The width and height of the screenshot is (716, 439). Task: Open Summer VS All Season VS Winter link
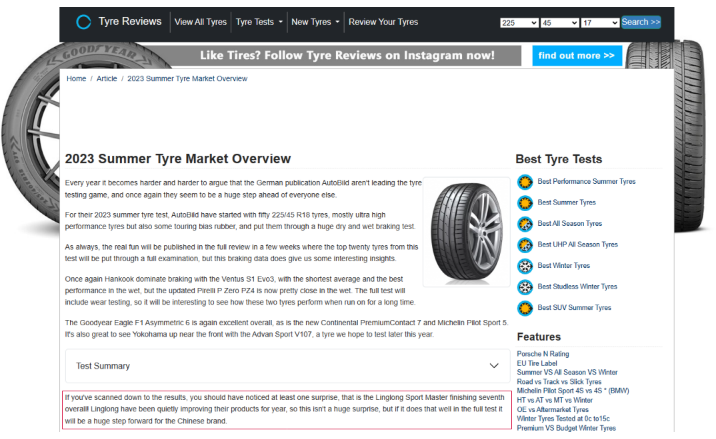tap(567, 372)
